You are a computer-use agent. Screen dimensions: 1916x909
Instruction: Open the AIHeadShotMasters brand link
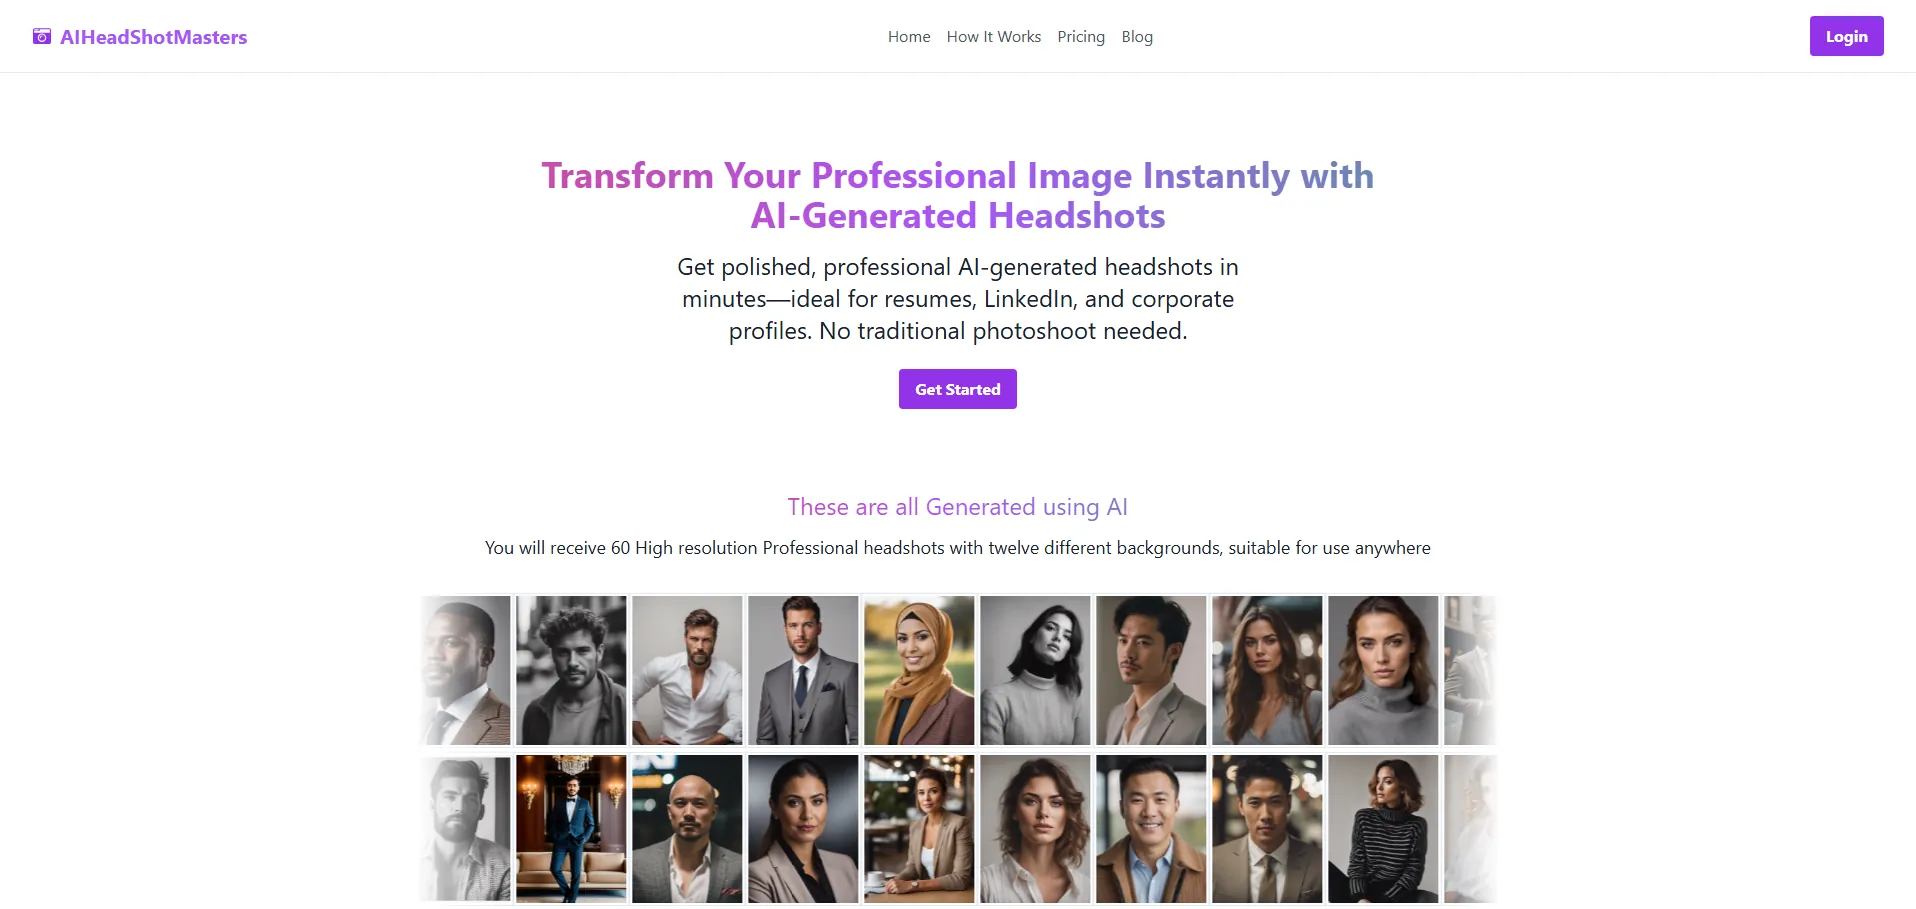pos(153,37)
